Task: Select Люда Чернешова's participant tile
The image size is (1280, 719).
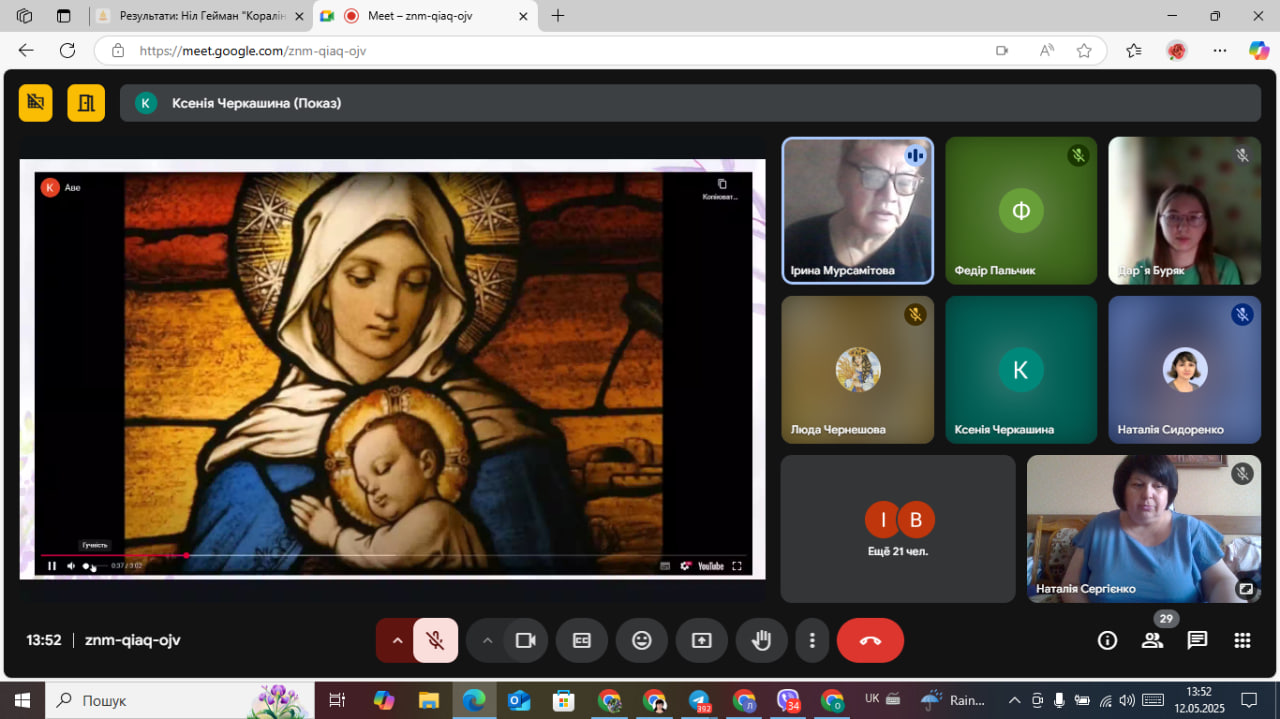Action: [857, 370]
